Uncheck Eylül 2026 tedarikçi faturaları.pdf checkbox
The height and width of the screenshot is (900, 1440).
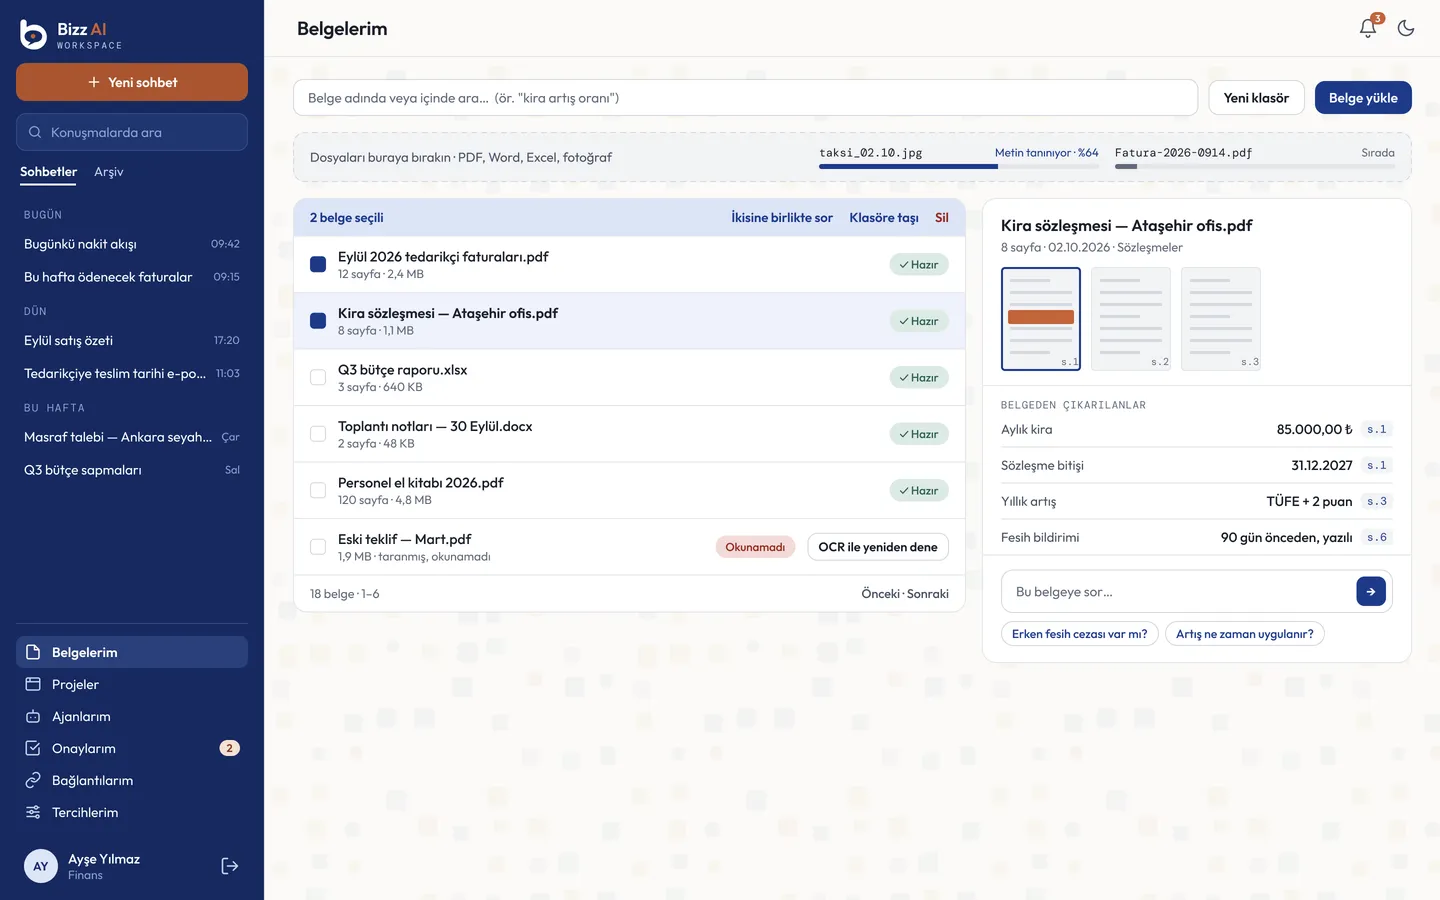click(x=318, y=264)
